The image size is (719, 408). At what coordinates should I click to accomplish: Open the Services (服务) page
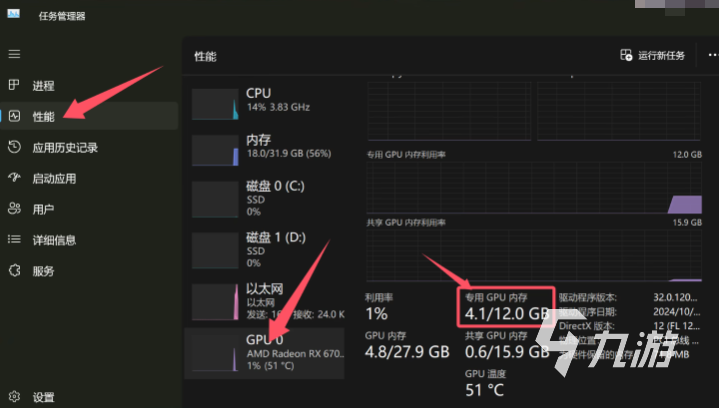click(x=89, y=270)
